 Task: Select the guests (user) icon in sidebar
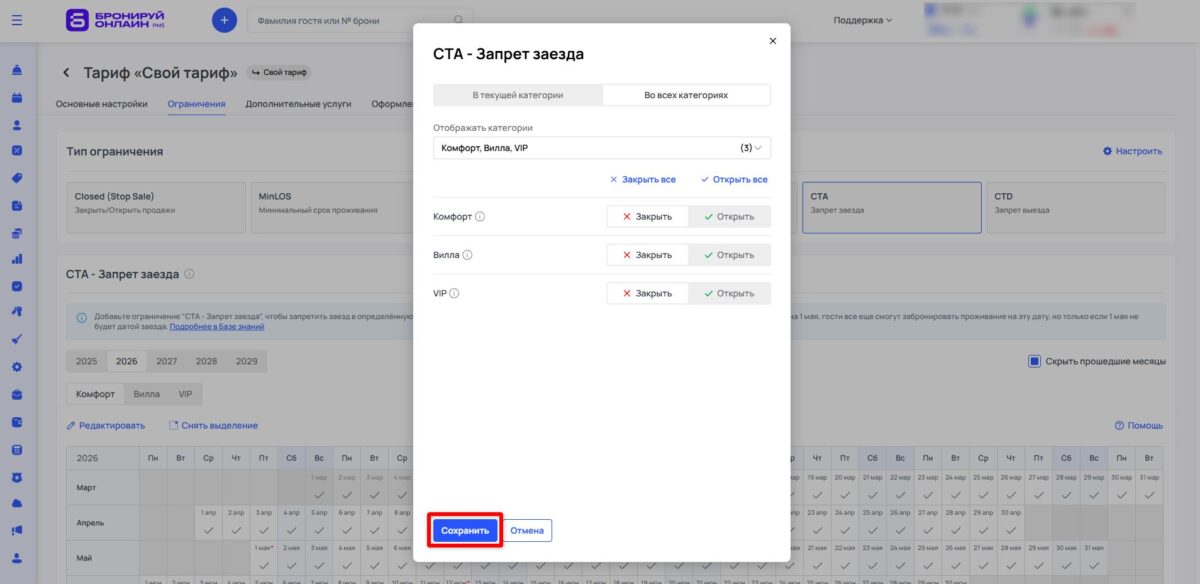[16, 124]
